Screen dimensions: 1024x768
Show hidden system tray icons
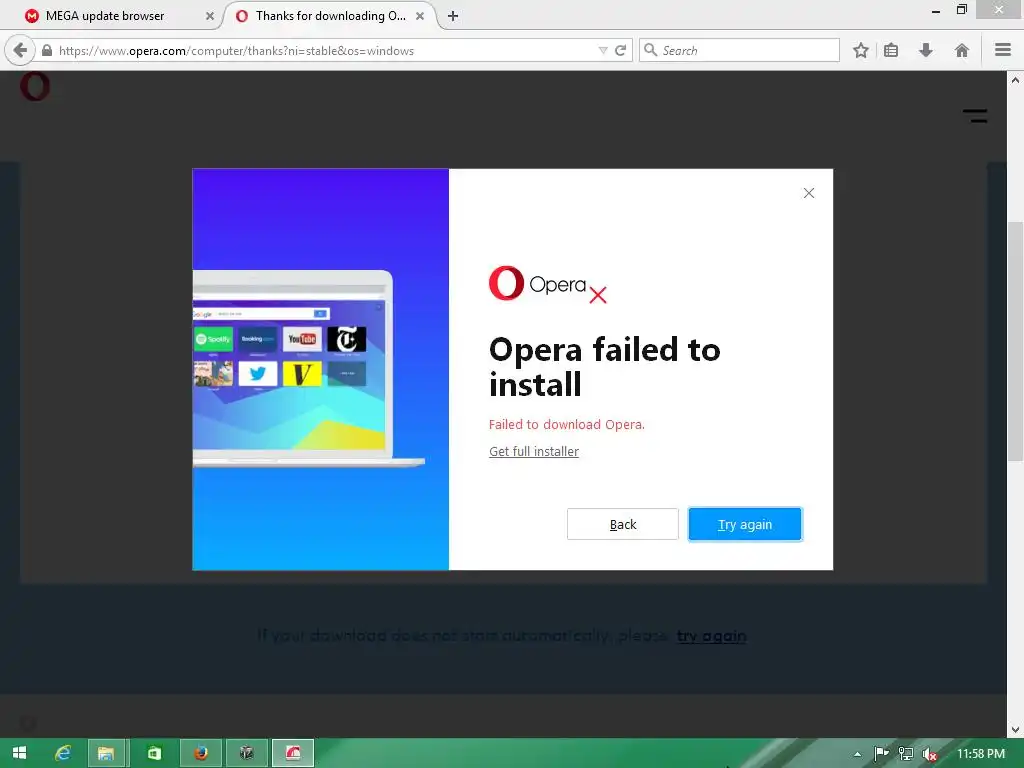pyautogui.click(x=857, y=754)
